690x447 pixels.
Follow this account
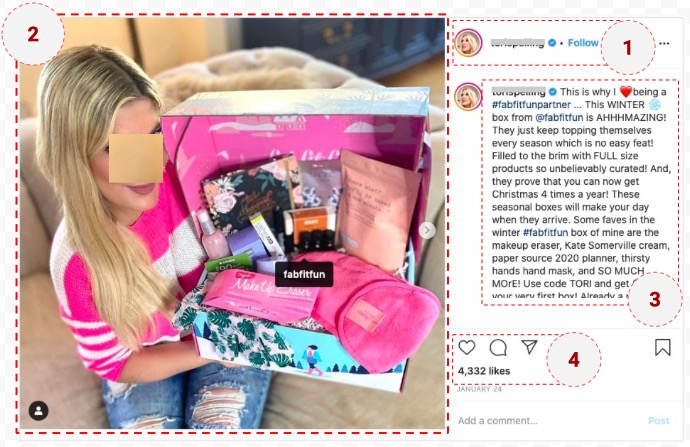583,43
